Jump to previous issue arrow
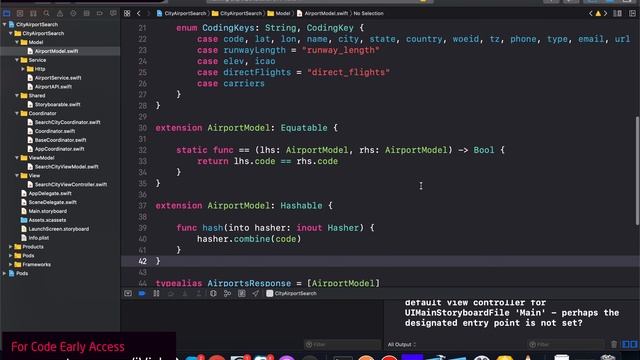640x360 pixels. (x=590, y=13)
